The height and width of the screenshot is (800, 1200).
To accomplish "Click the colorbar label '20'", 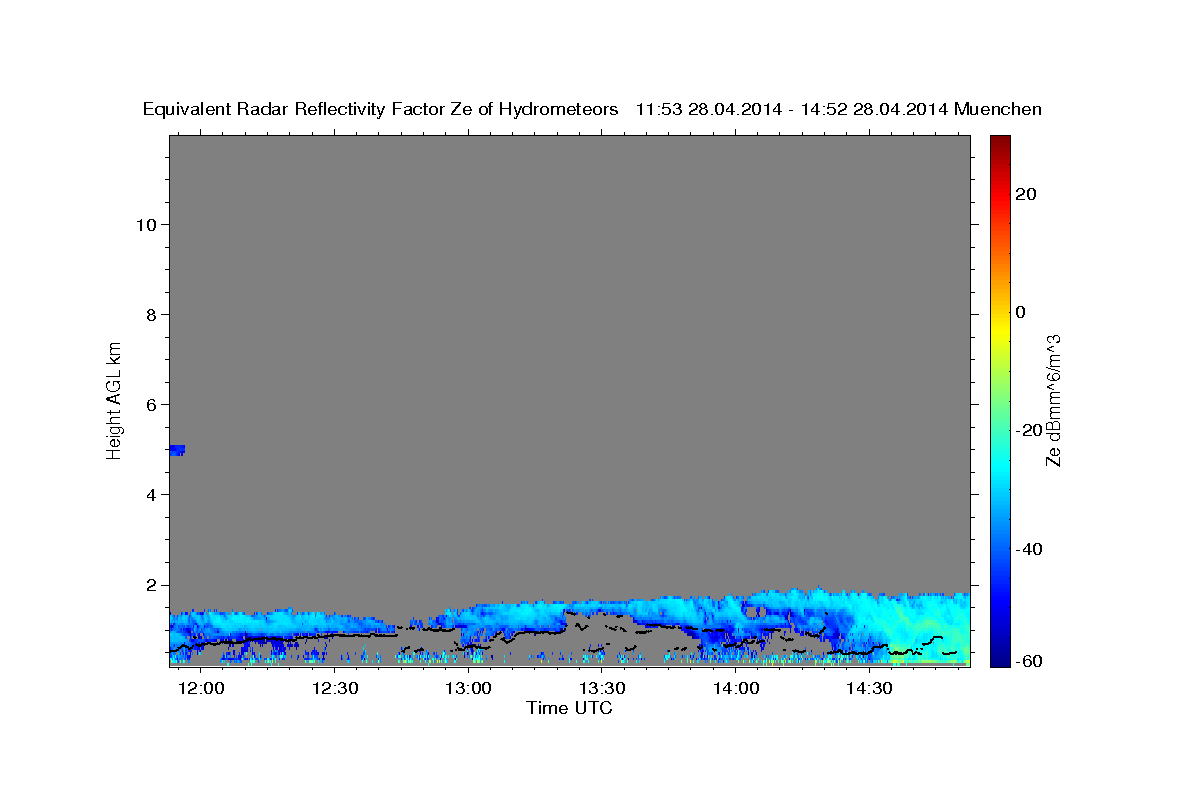I will 1026,194.
